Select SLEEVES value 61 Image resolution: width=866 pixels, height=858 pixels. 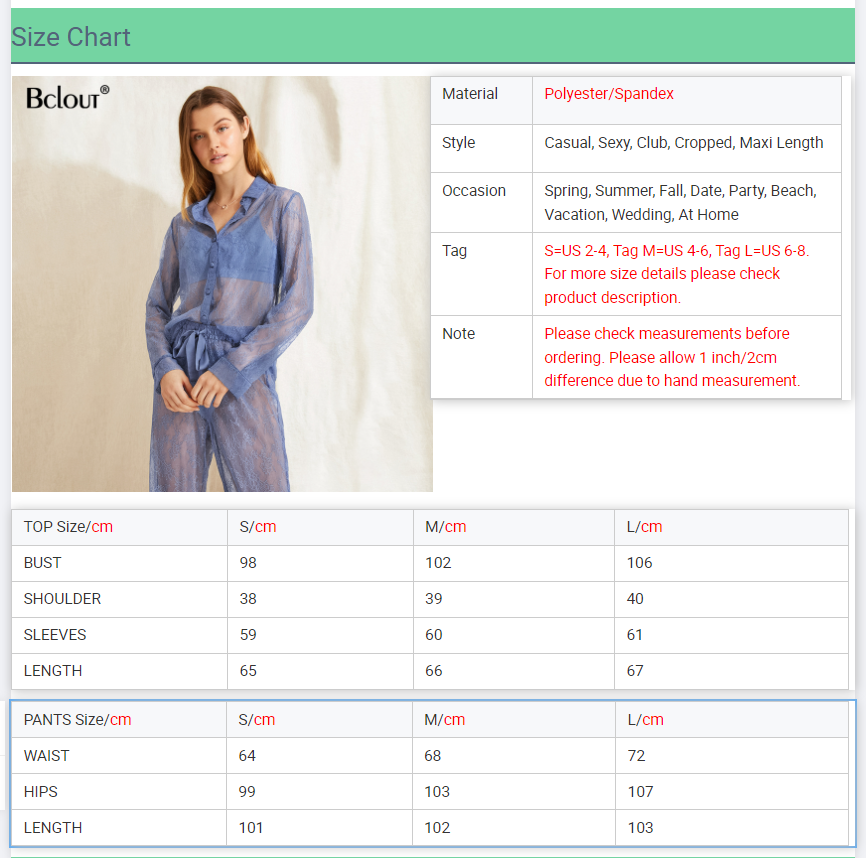pyautogui.click(x=635, y=635)
